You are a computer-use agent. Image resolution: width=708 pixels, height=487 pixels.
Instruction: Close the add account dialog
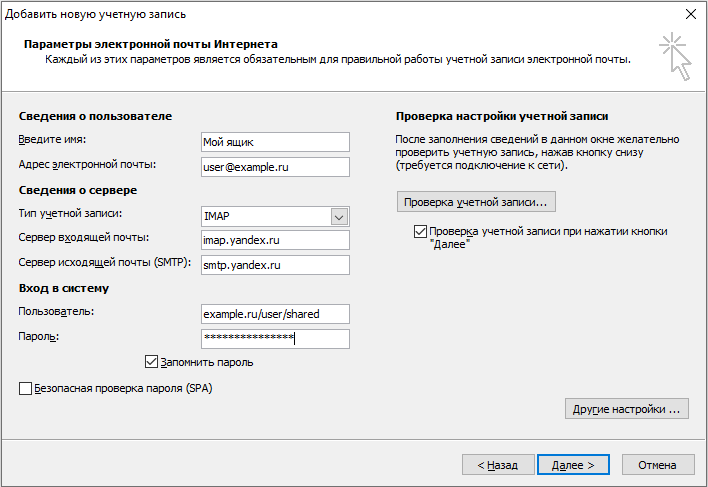(689, 14)
